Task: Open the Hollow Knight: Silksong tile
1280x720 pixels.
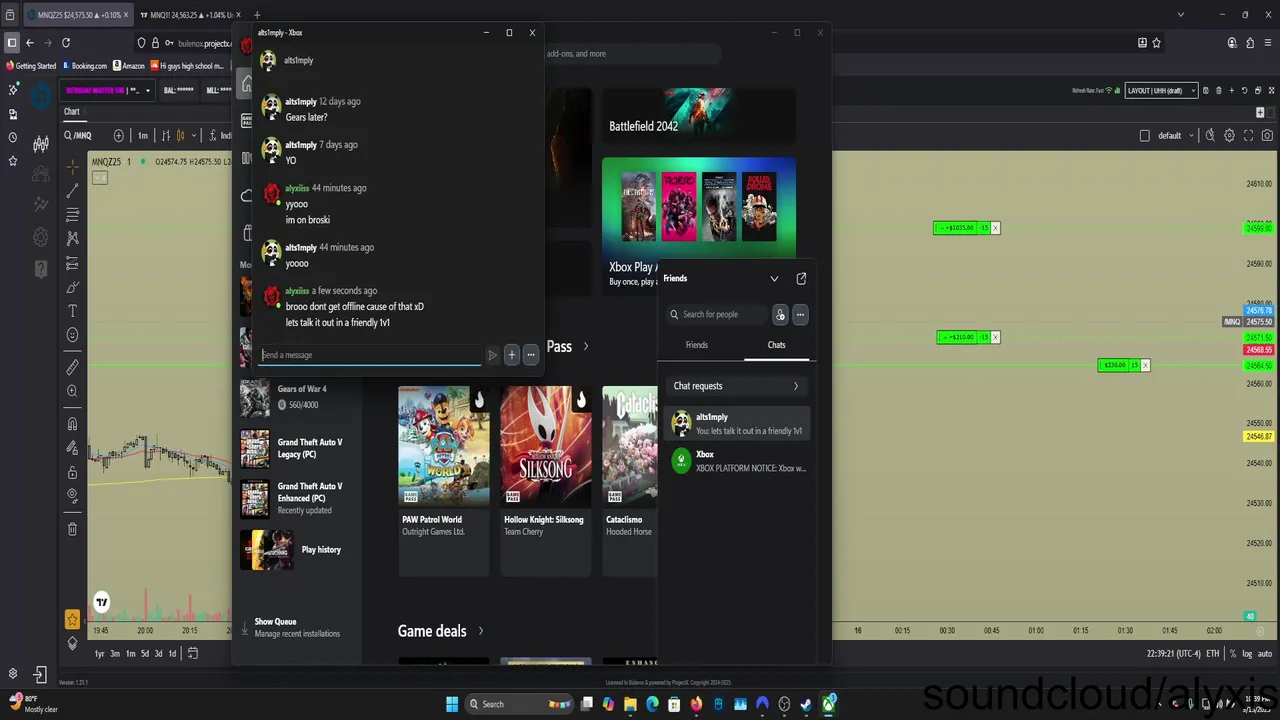Action: click(545, 480)
